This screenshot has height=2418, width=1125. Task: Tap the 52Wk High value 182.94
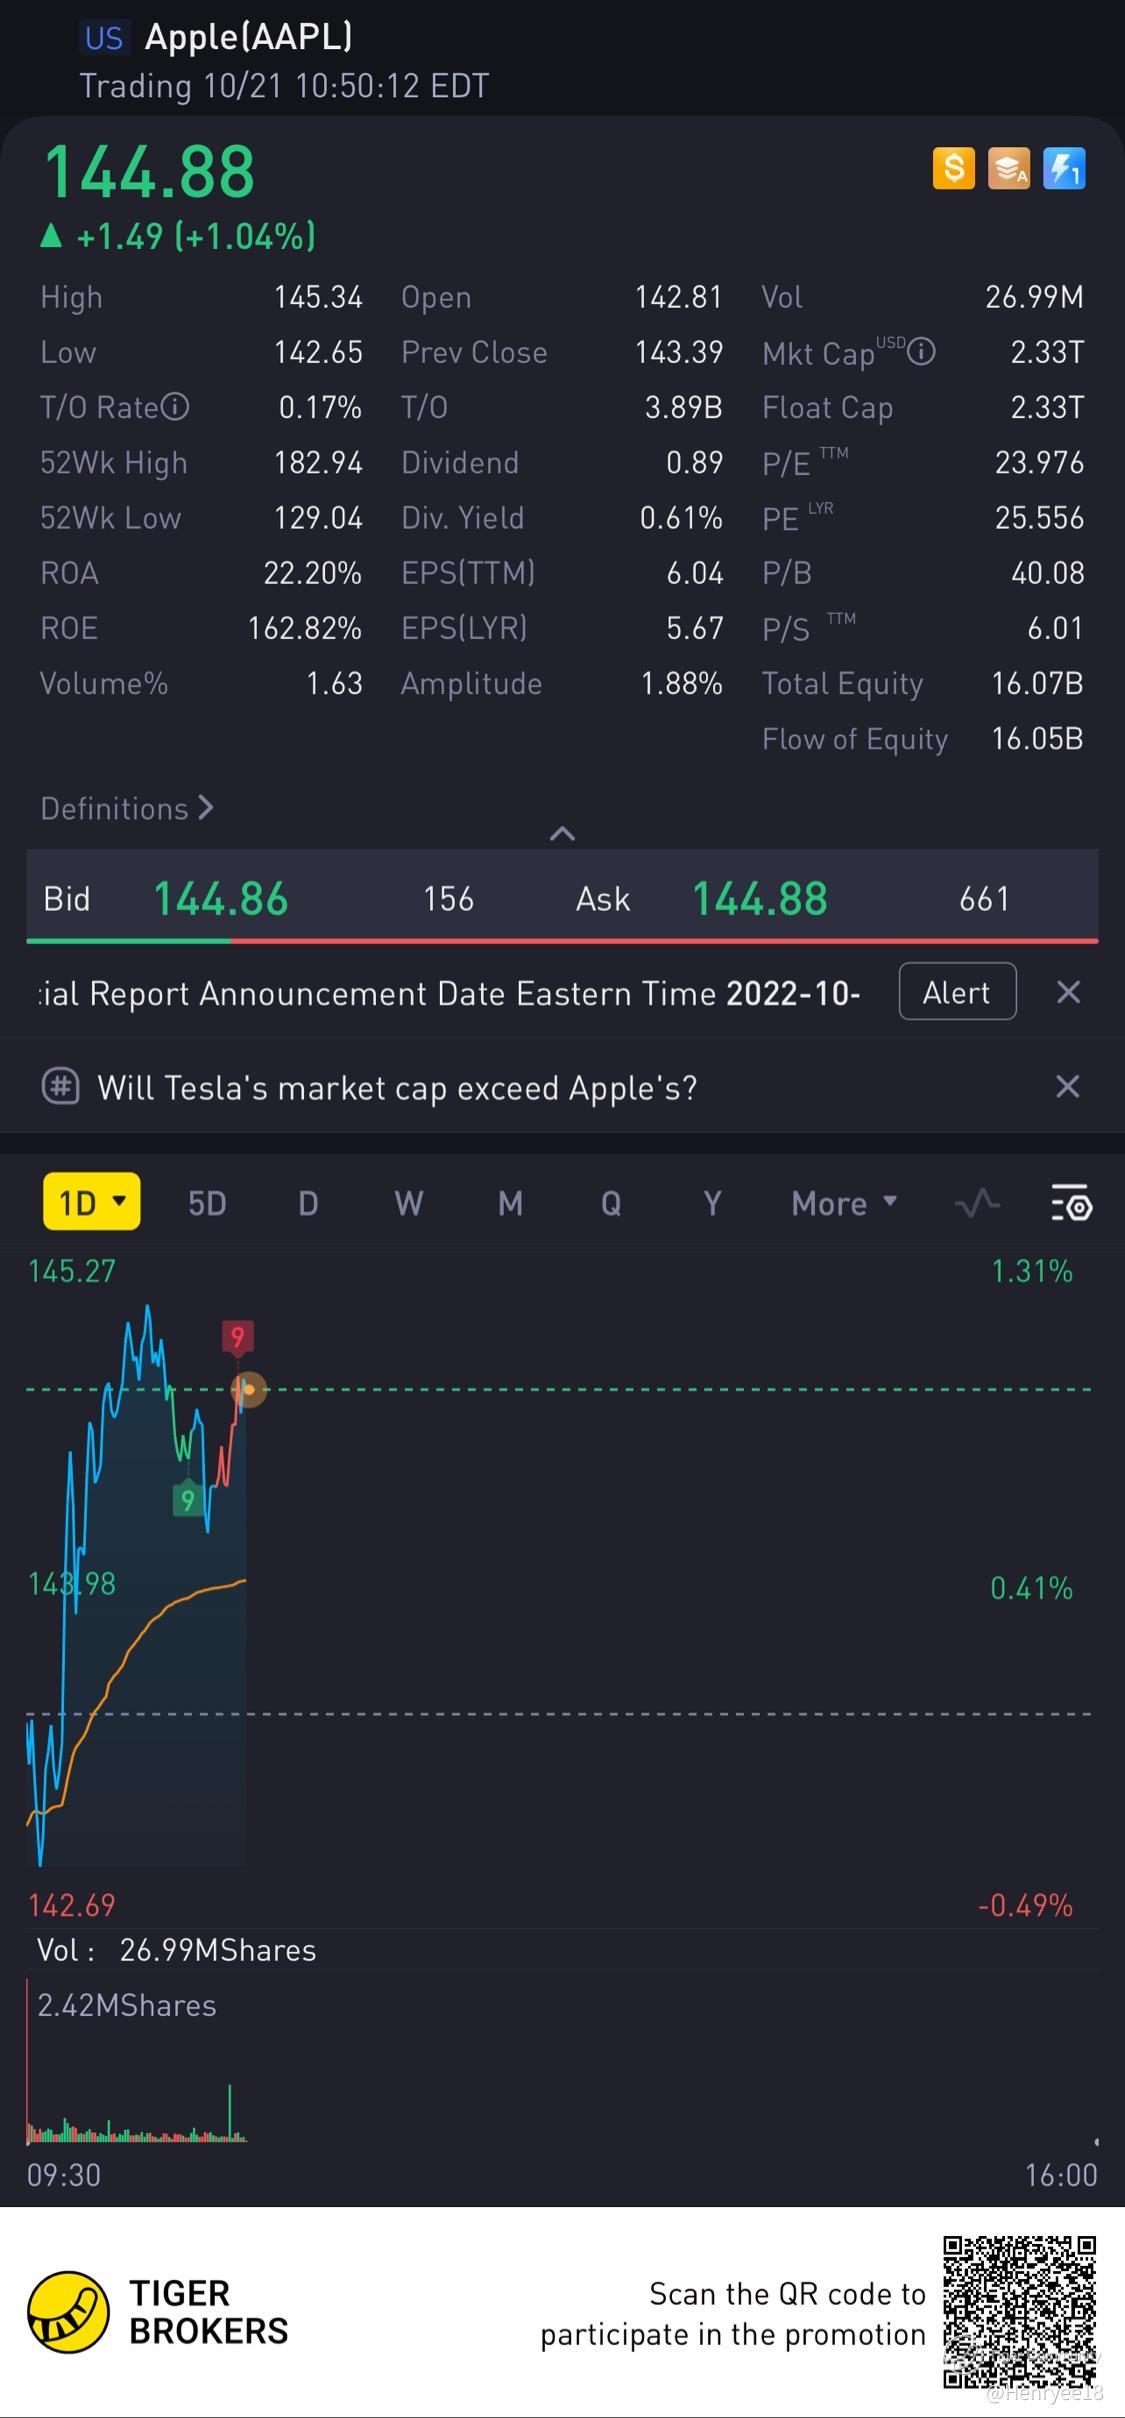coord(318,462)
